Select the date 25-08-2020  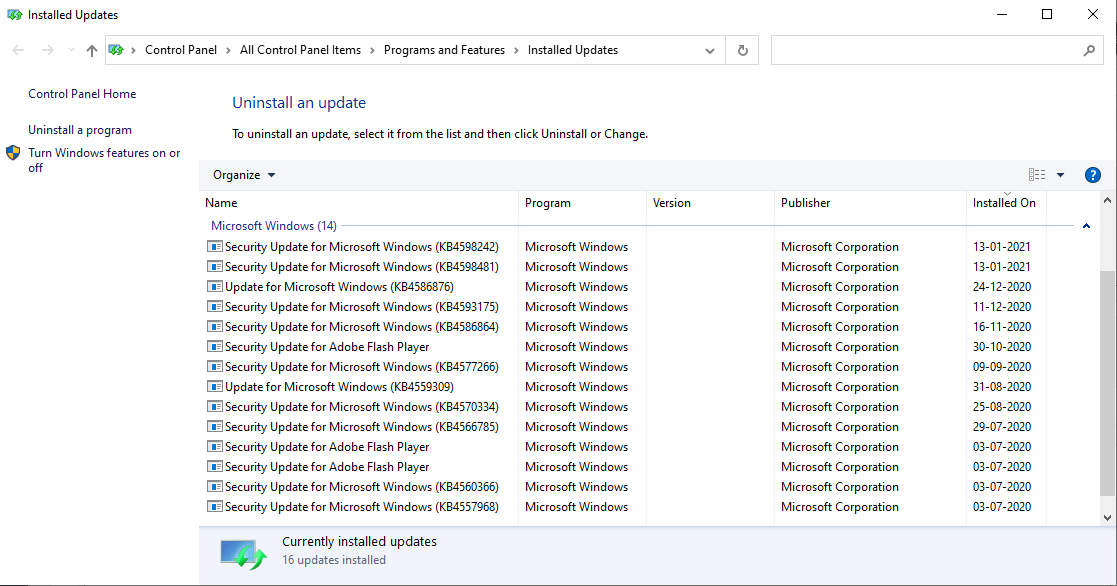(x=1002, y=406)
